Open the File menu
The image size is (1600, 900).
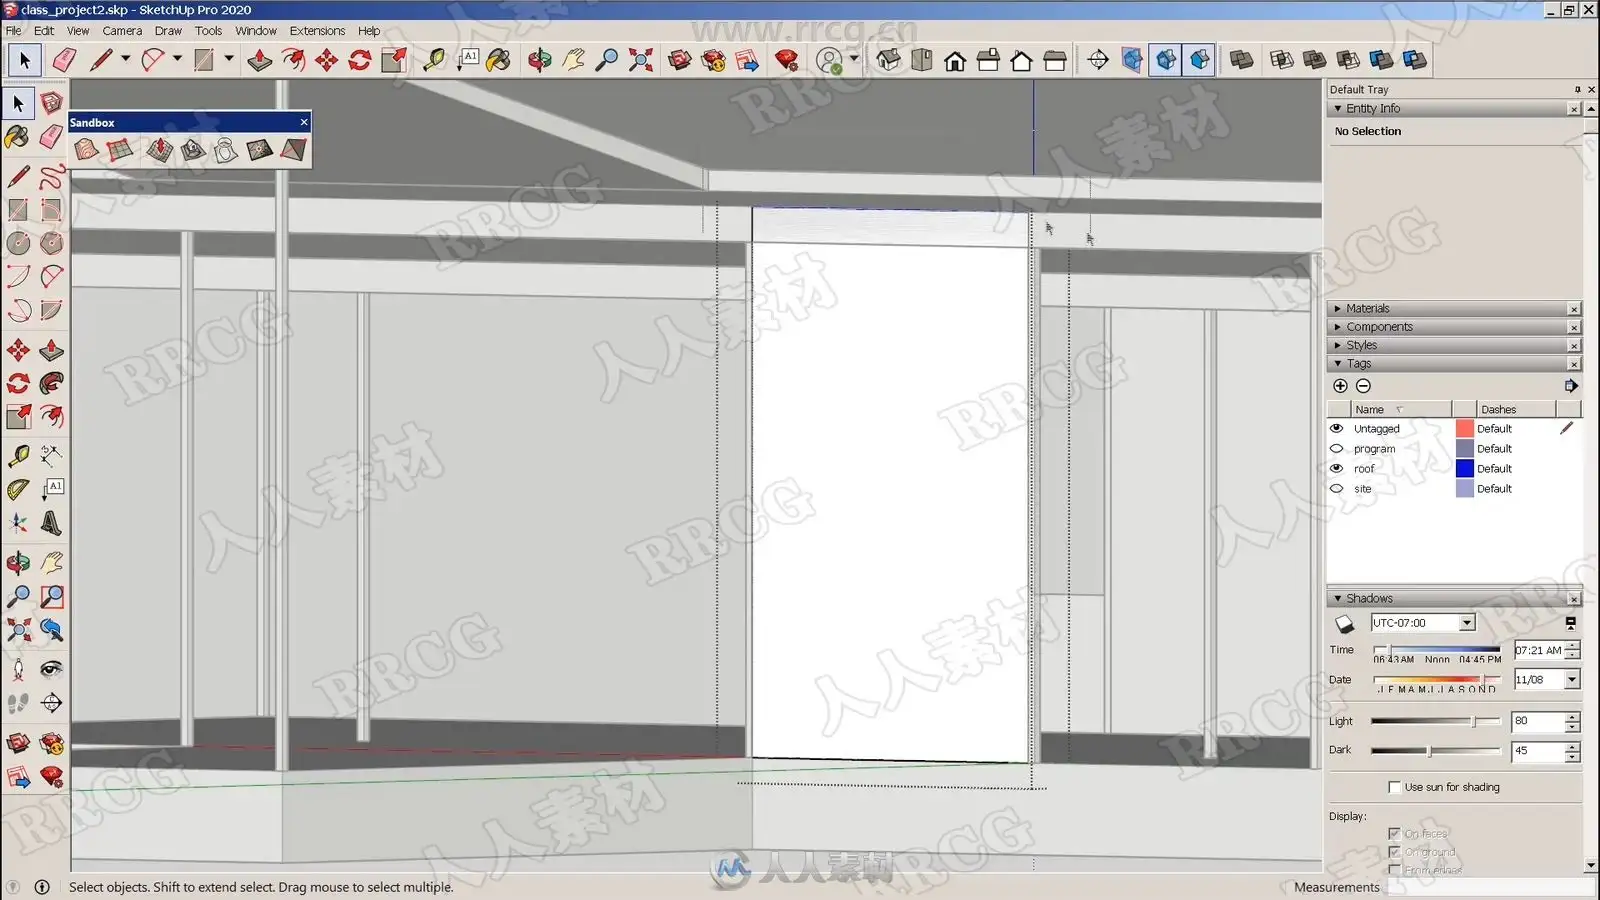tap(13, 31)
